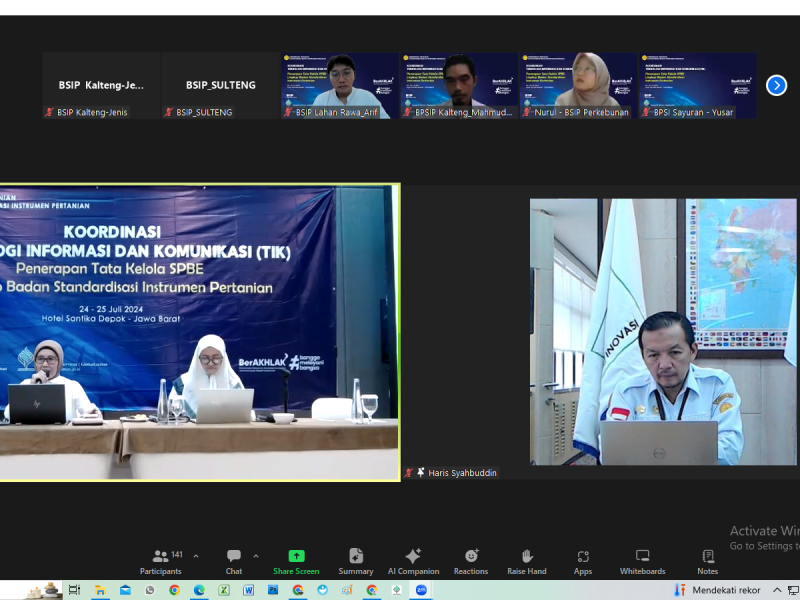The height and width of the screenshot is (600, 800).
Task: Show hidden system tray icons
Action: click(x=777, y=590)
